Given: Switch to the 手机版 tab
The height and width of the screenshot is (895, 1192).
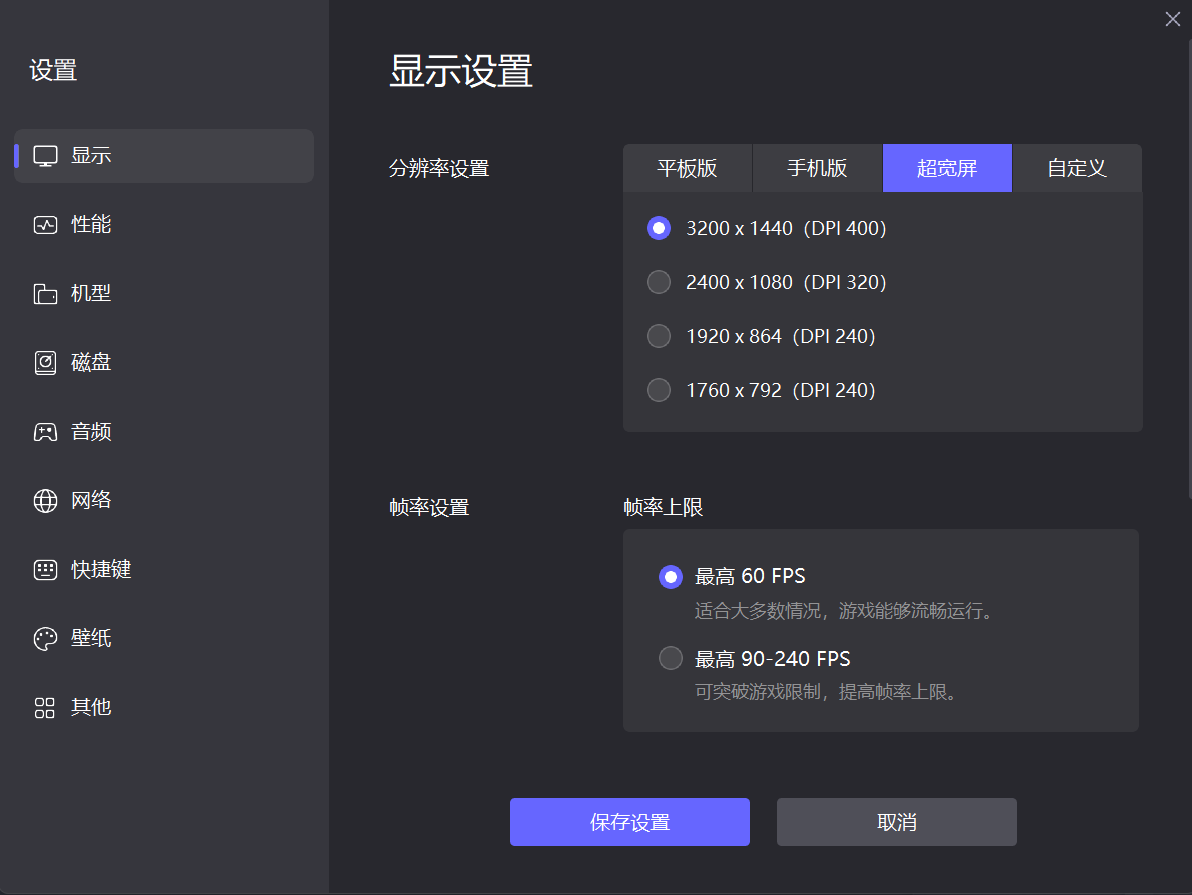Looking at the screenshot, I should point(817,168).
